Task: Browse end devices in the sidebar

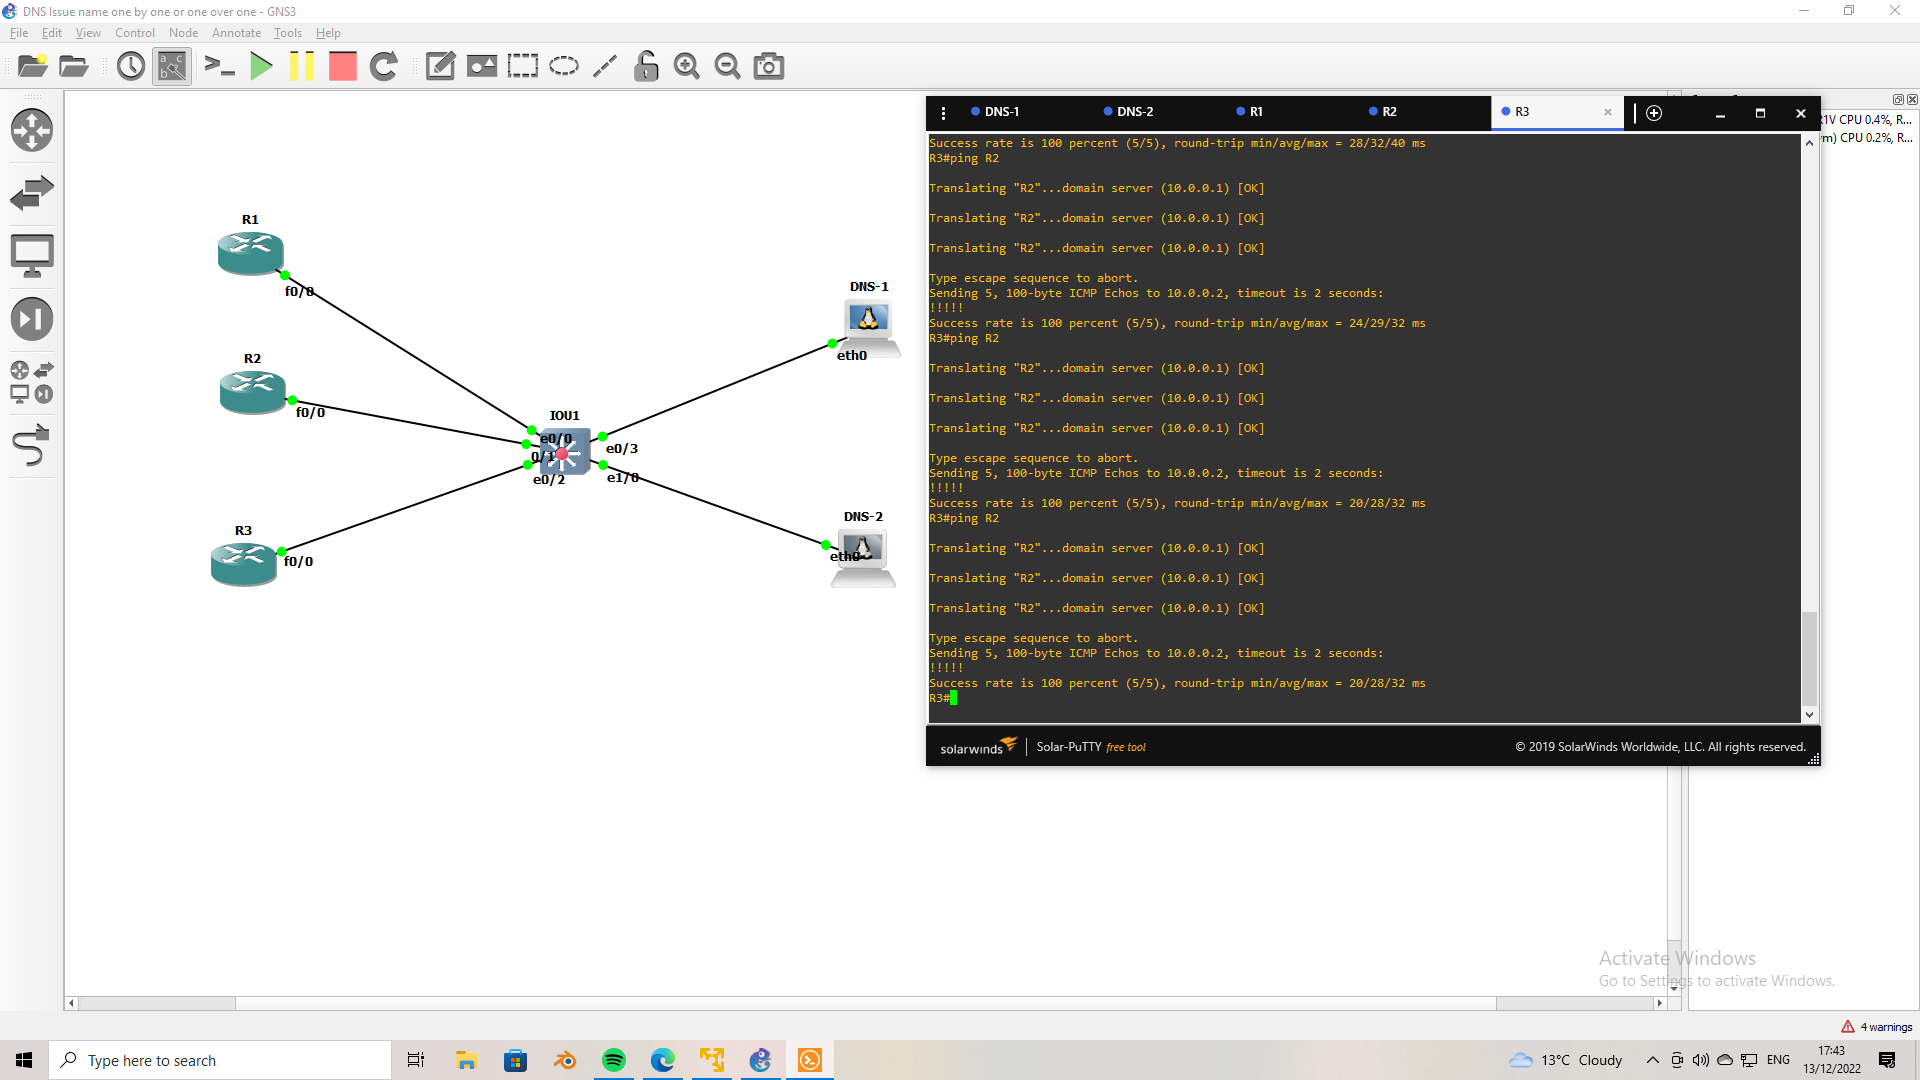Action: tap(33, 255)
